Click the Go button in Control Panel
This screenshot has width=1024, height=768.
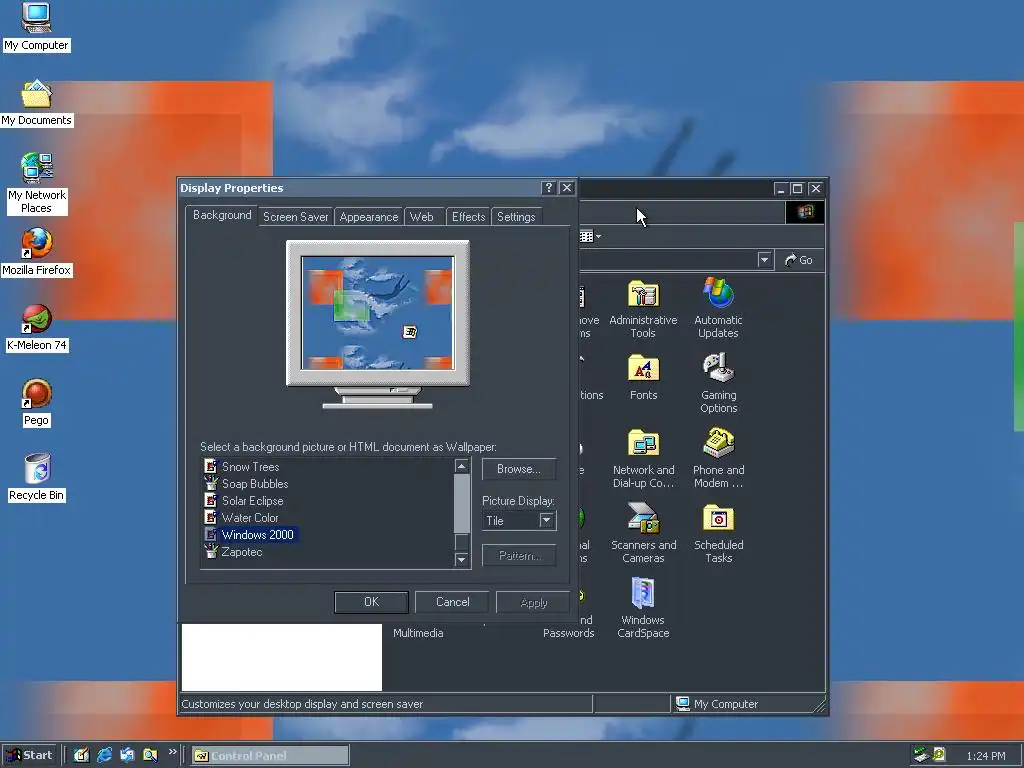coord(799,260)
